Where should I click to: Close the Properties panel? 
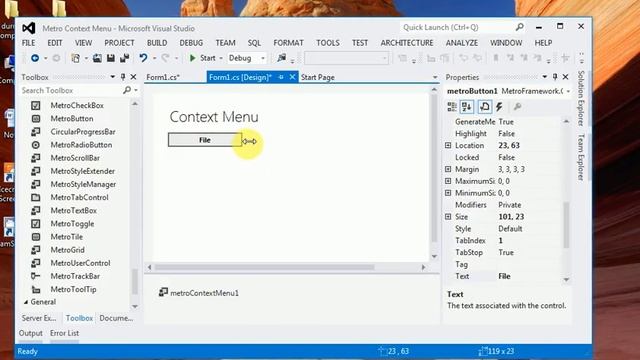(x=566, y=77)
